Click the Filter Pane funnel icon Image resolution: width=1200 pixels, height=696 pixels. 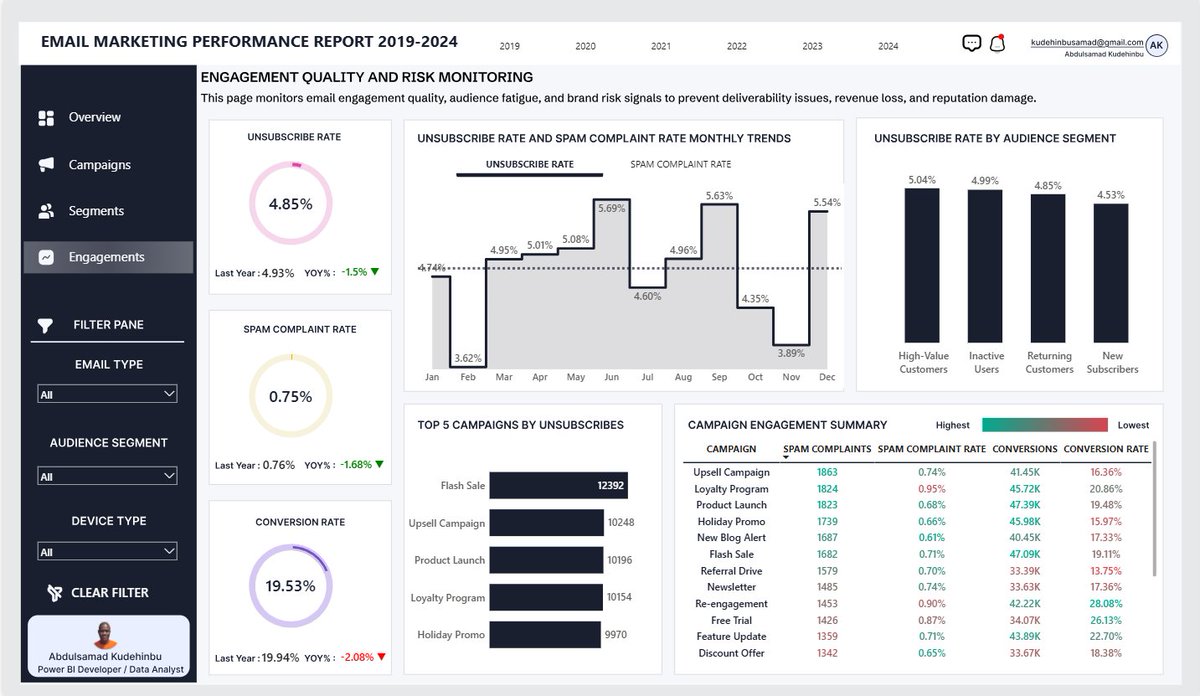pos(45,325)
